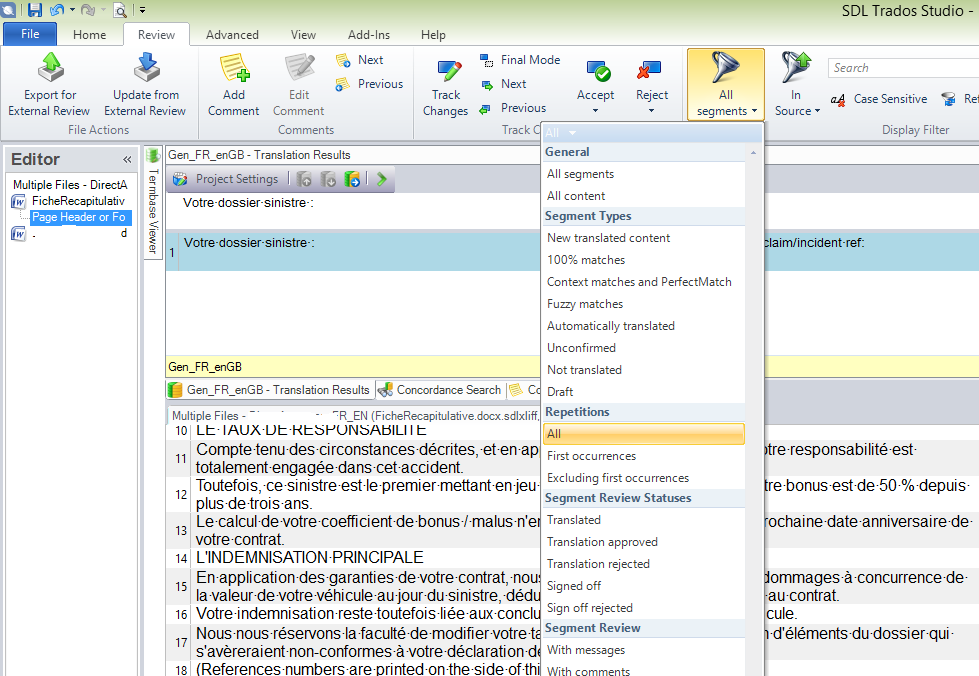The image size is (979, 676).
Task: Filter by Not translated segments
Action: click(x=644, y=370)
